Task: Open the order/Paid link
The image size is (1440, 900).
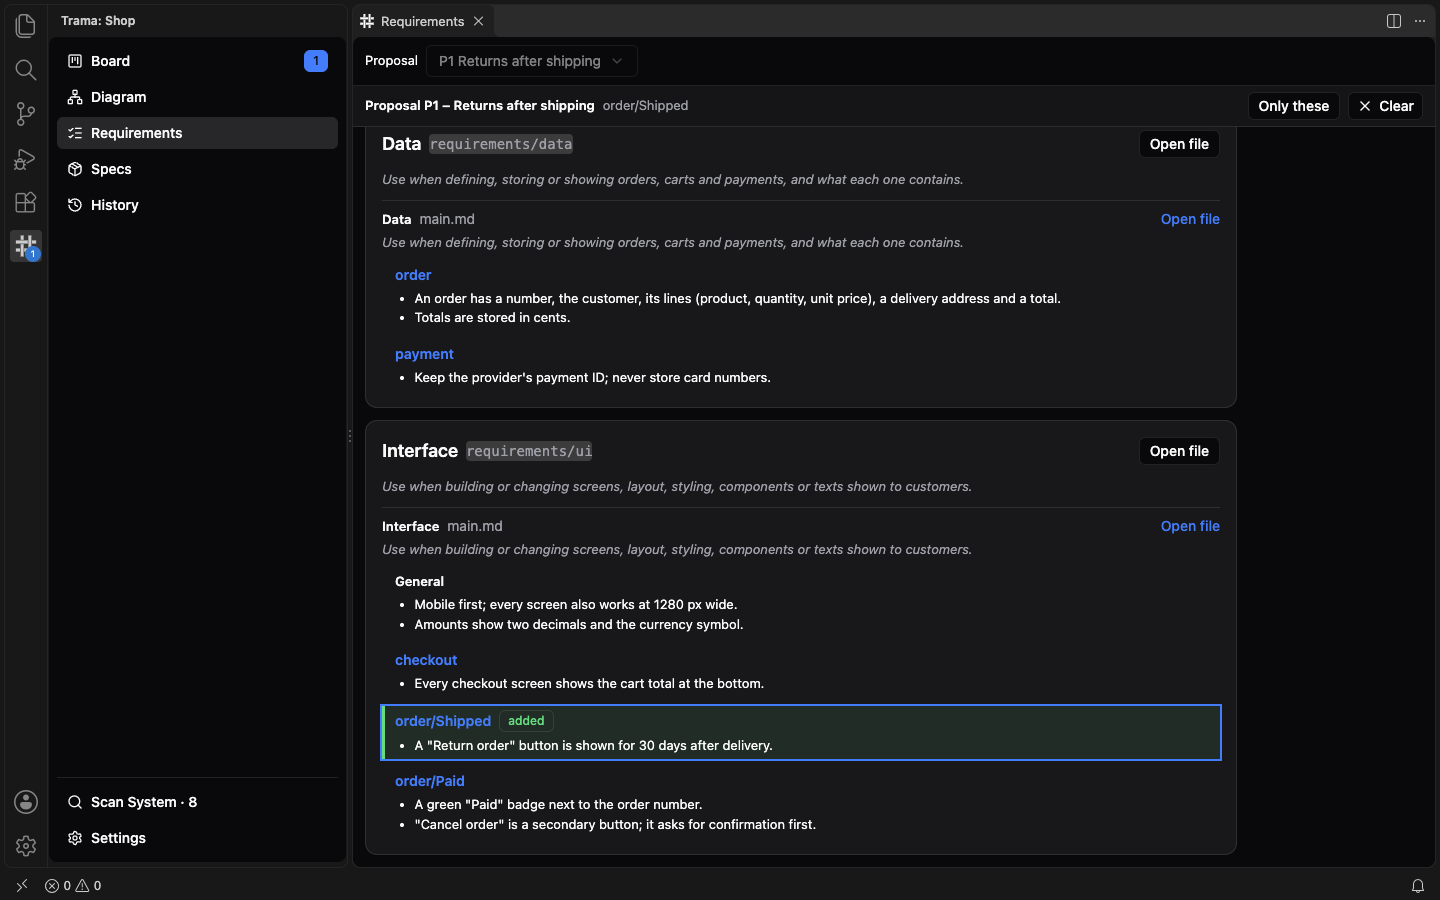Action: (x=430, y=781)
